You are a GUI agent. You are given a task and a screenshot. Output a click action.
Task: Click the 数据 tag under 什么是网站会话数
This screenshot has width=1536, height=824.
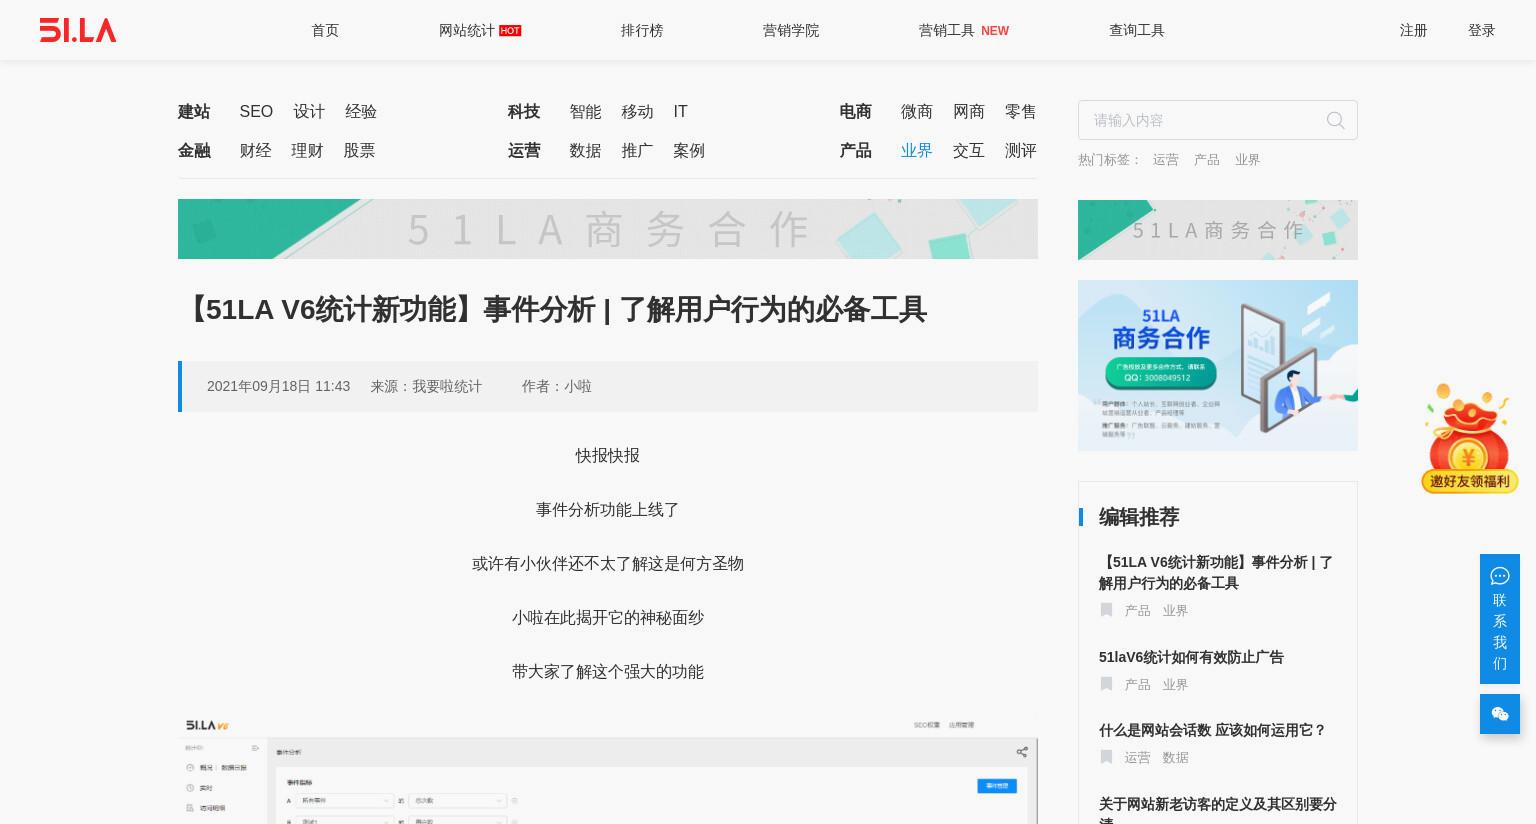pyautogui.click(x=1175, y=757)
